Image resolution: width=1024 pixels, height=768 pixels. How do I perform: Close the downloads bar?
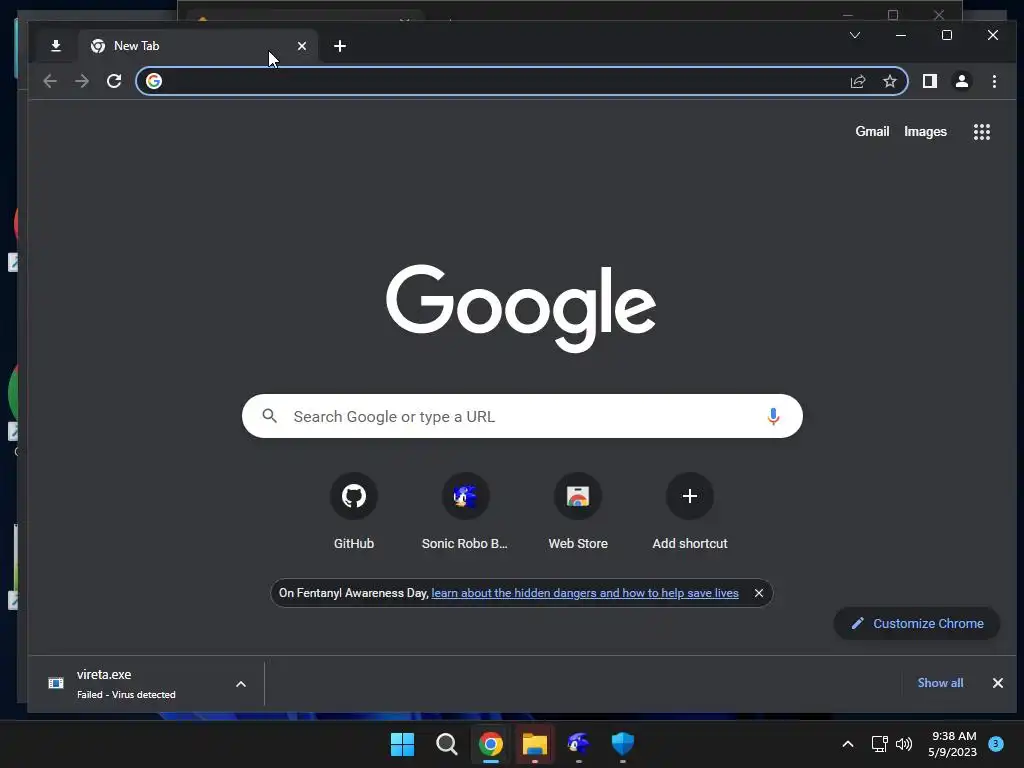point(998,682)
